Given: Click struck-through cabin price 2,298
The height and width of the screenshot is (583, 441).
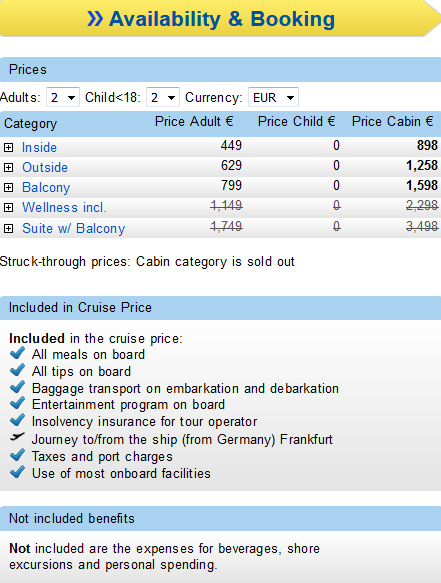Looking at the screenshot, I should (422, 205).
